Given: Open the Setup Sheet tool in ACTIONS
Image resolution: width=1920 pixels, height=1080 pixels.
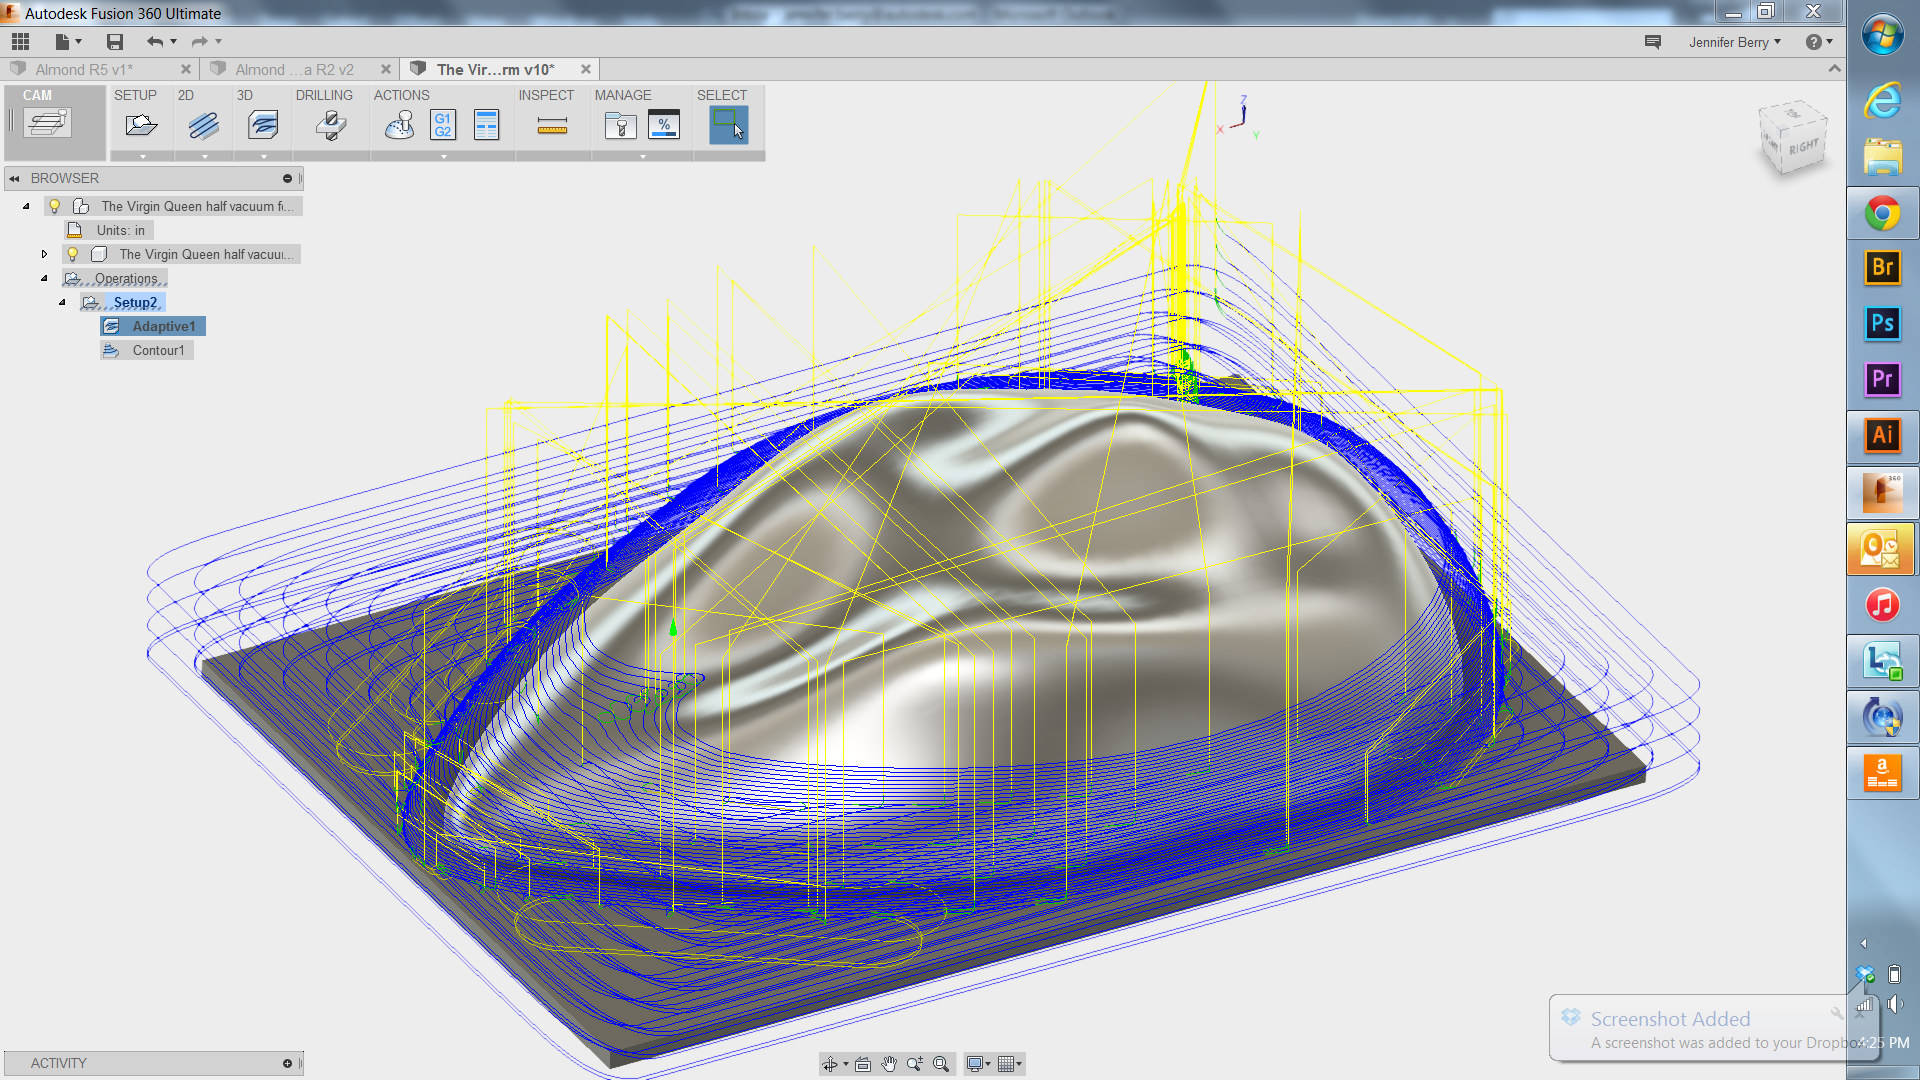Looking at the screenshot, I should point(487,124).
